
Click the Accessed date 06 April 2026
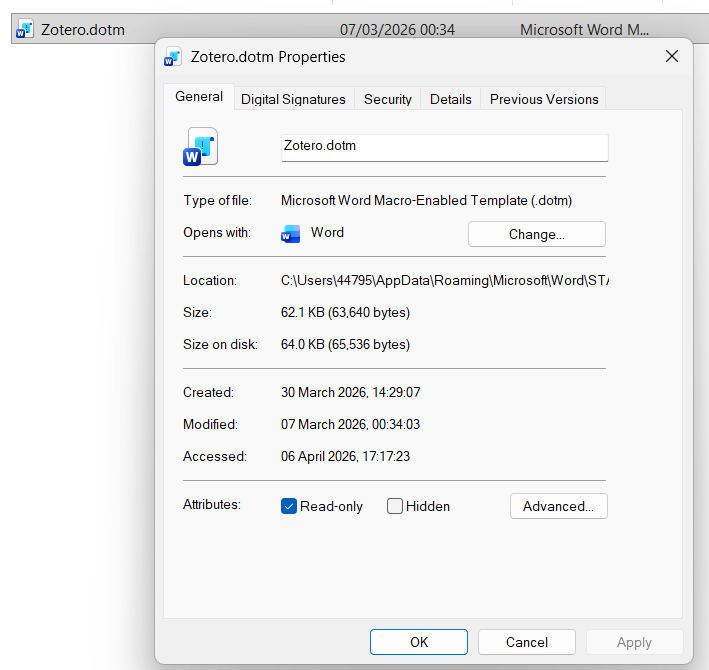(x=345, y=457)
